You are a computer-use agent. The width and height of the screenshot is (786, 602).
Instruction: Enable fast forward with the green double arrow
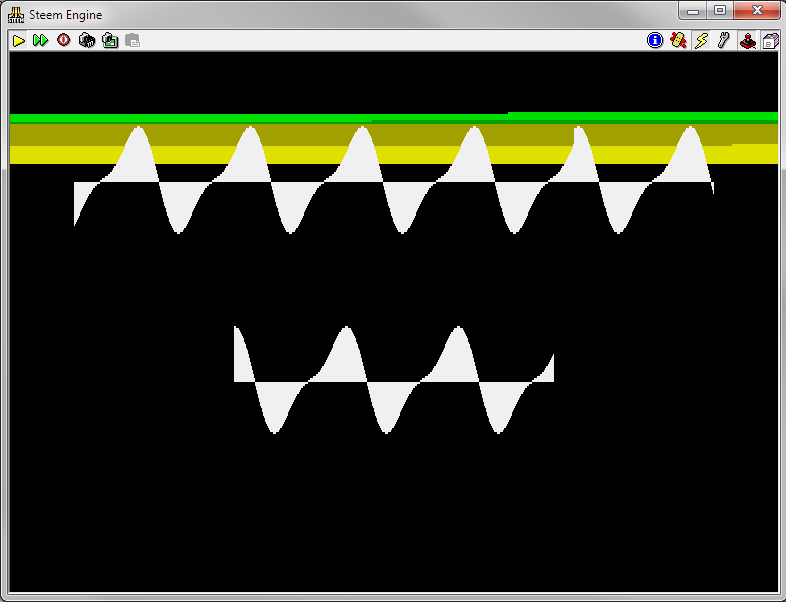(x=40, y=41)
